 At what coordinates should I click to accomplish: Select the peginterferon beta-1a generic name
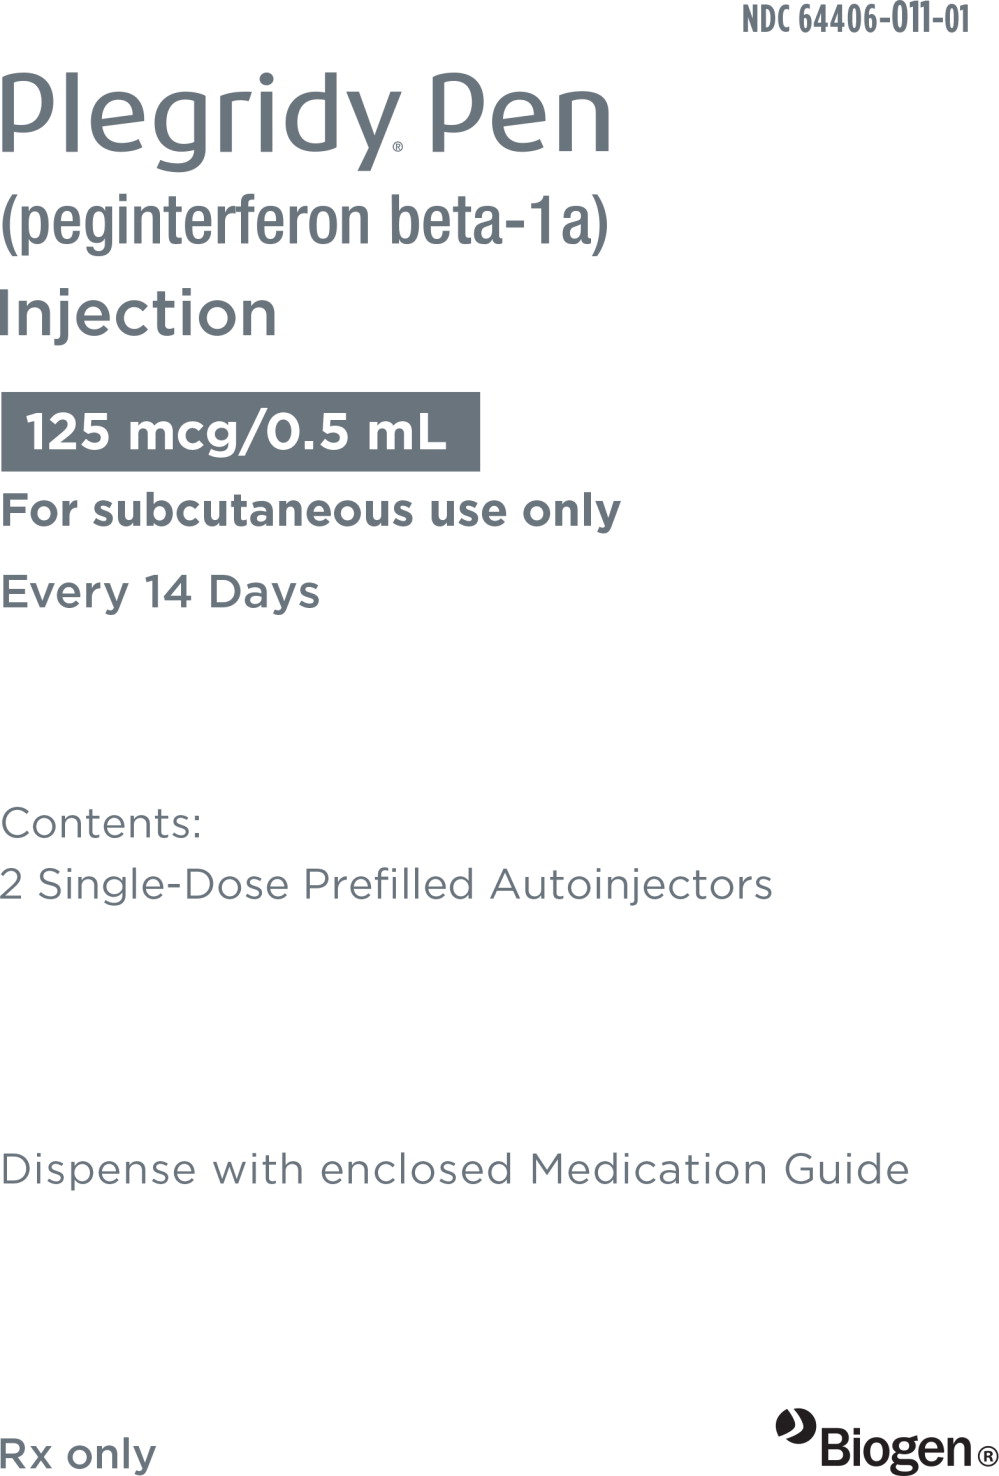pos(304,222)
